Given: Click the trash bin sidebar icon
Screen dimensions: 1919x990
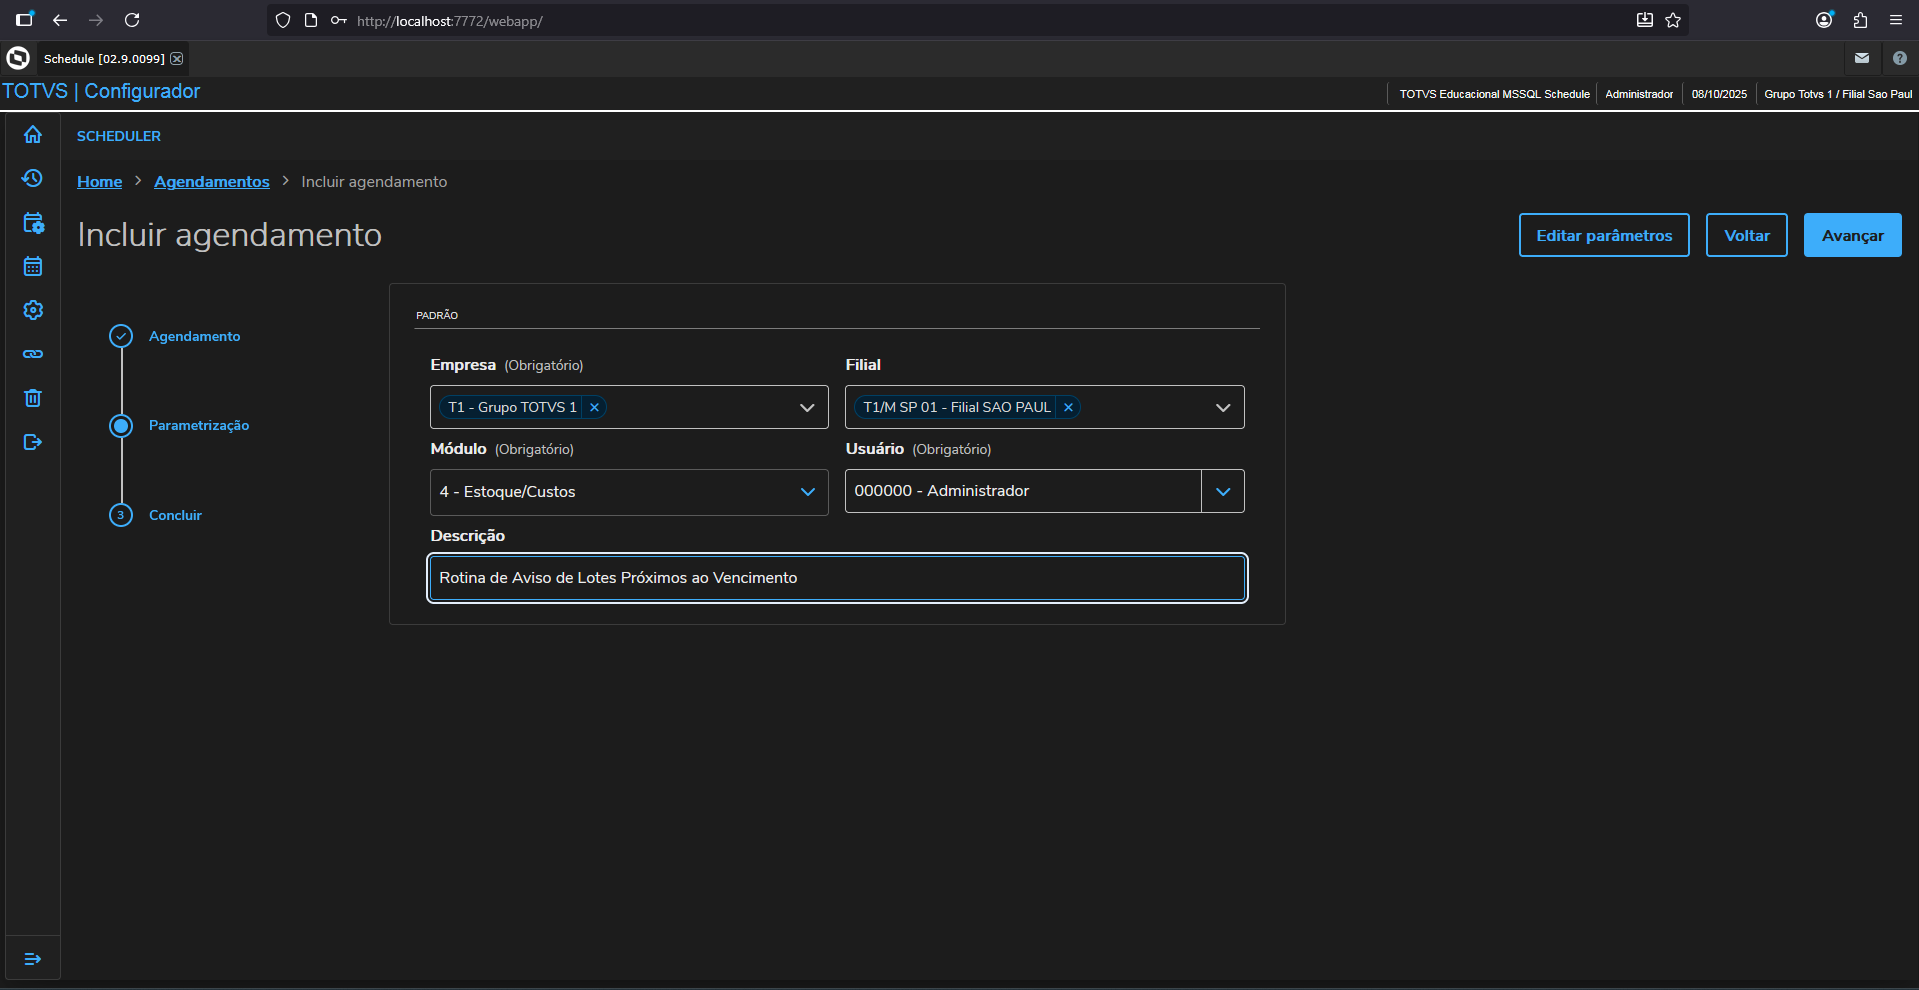Looking at the screenshot, I should (33, 398).
